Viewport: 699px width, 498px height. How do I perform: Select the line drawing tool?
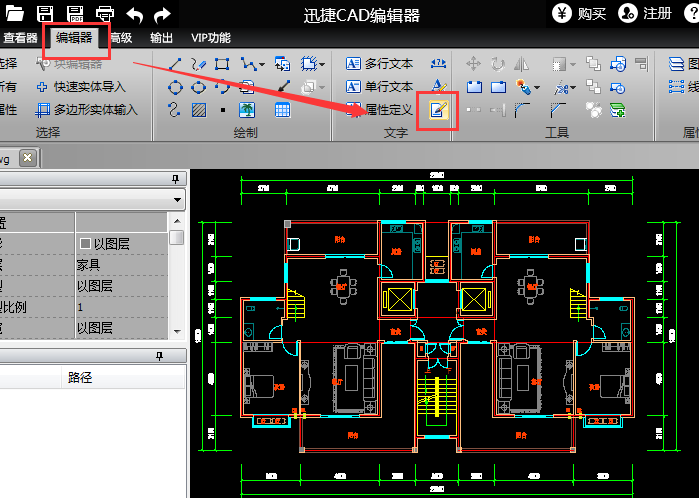click(x=176, y=64)
